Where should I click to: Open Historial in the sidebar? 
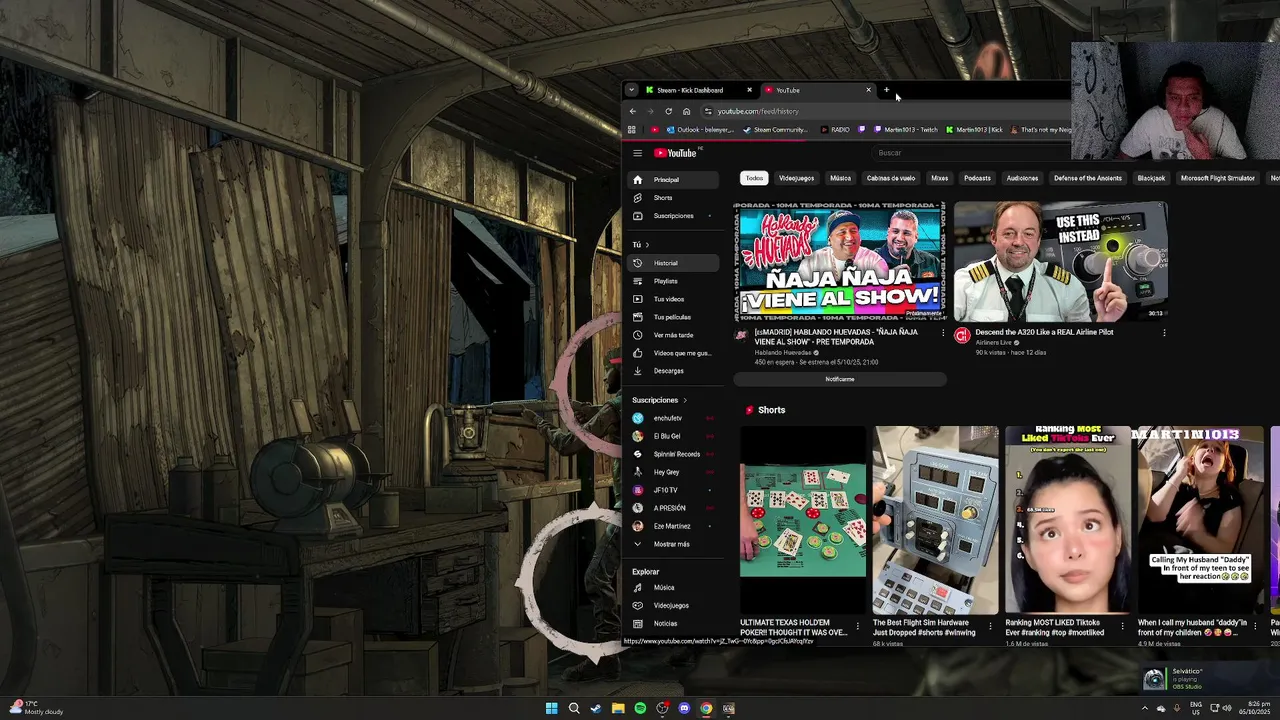(674, 263)
